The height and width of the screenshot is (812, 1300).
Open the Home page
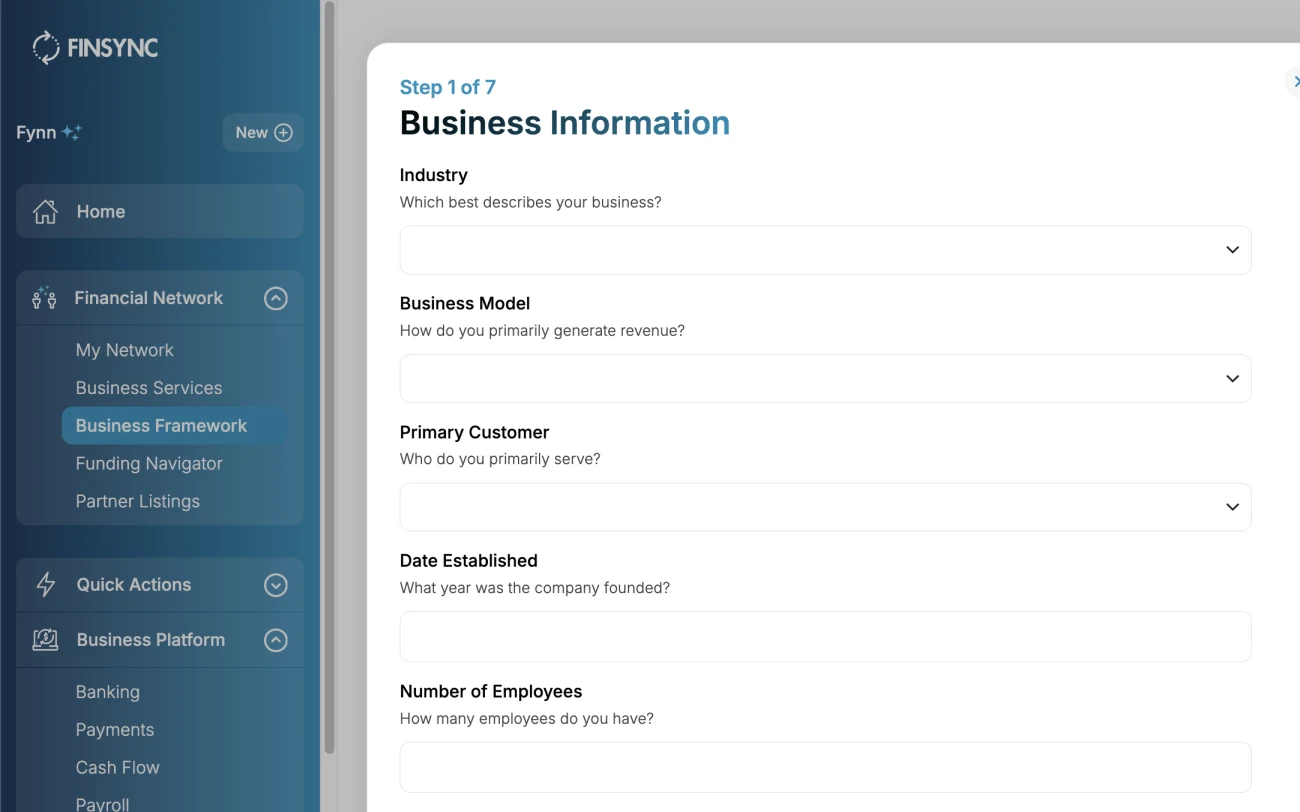tap(160, 211)
